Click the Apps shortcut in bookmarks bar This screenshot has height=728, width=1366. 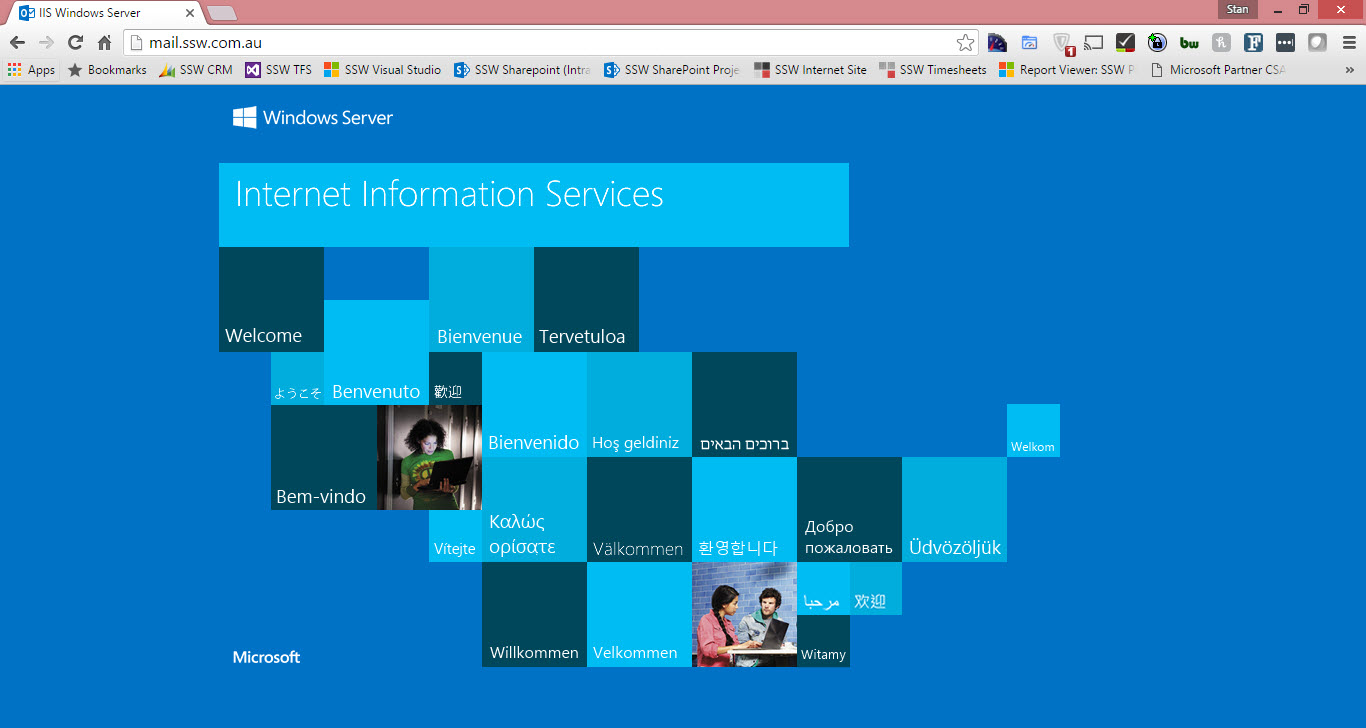pos(31,70)
